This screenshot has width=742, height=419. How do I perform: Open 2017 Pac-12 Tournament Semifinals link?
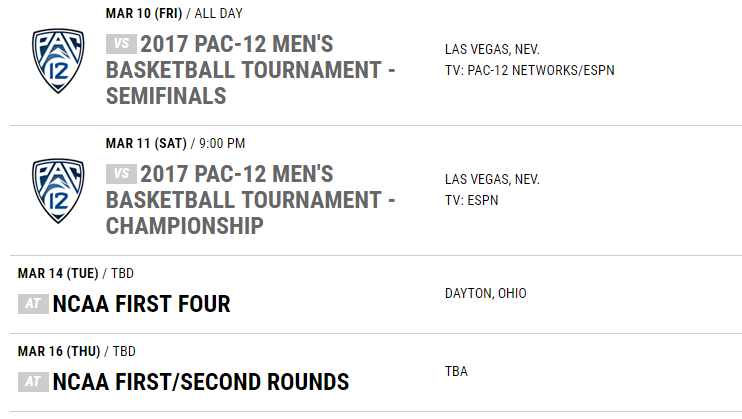click(250, 70)
